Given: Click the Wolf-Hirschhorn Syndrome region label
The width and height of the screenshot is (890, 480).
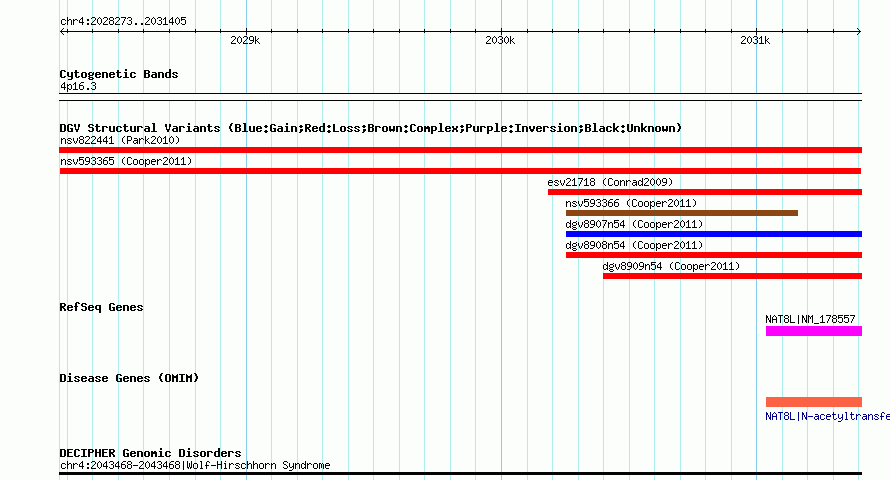Looking at the screenshot, I should [x=195, y=465].
